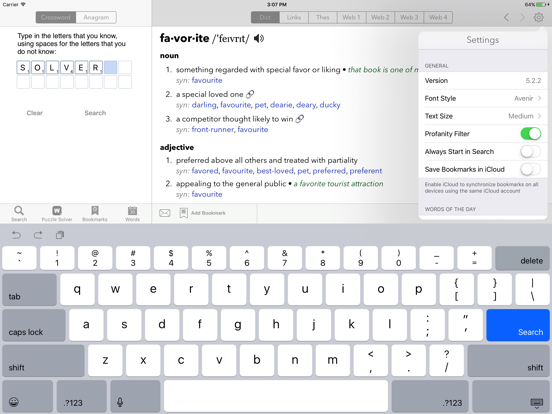The image size is (552, 414).
Task: Open the 'ducky' synonym link
Action: pos(330,105)
